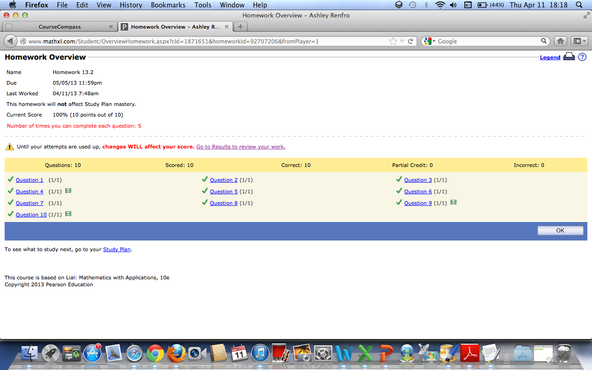Open Question 3 link
This screenshot has height=370, width=592.
click(418, 180)
